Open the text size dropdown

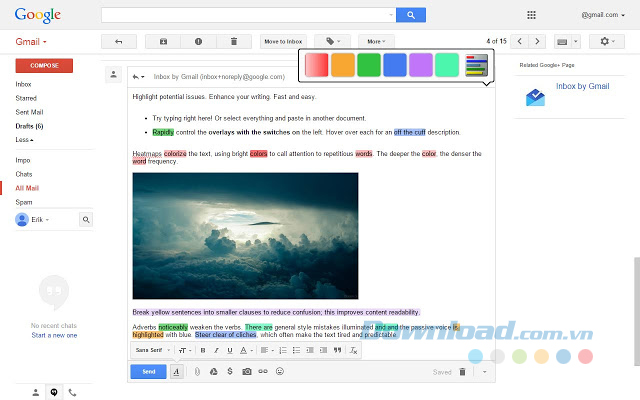click(184, 350)
